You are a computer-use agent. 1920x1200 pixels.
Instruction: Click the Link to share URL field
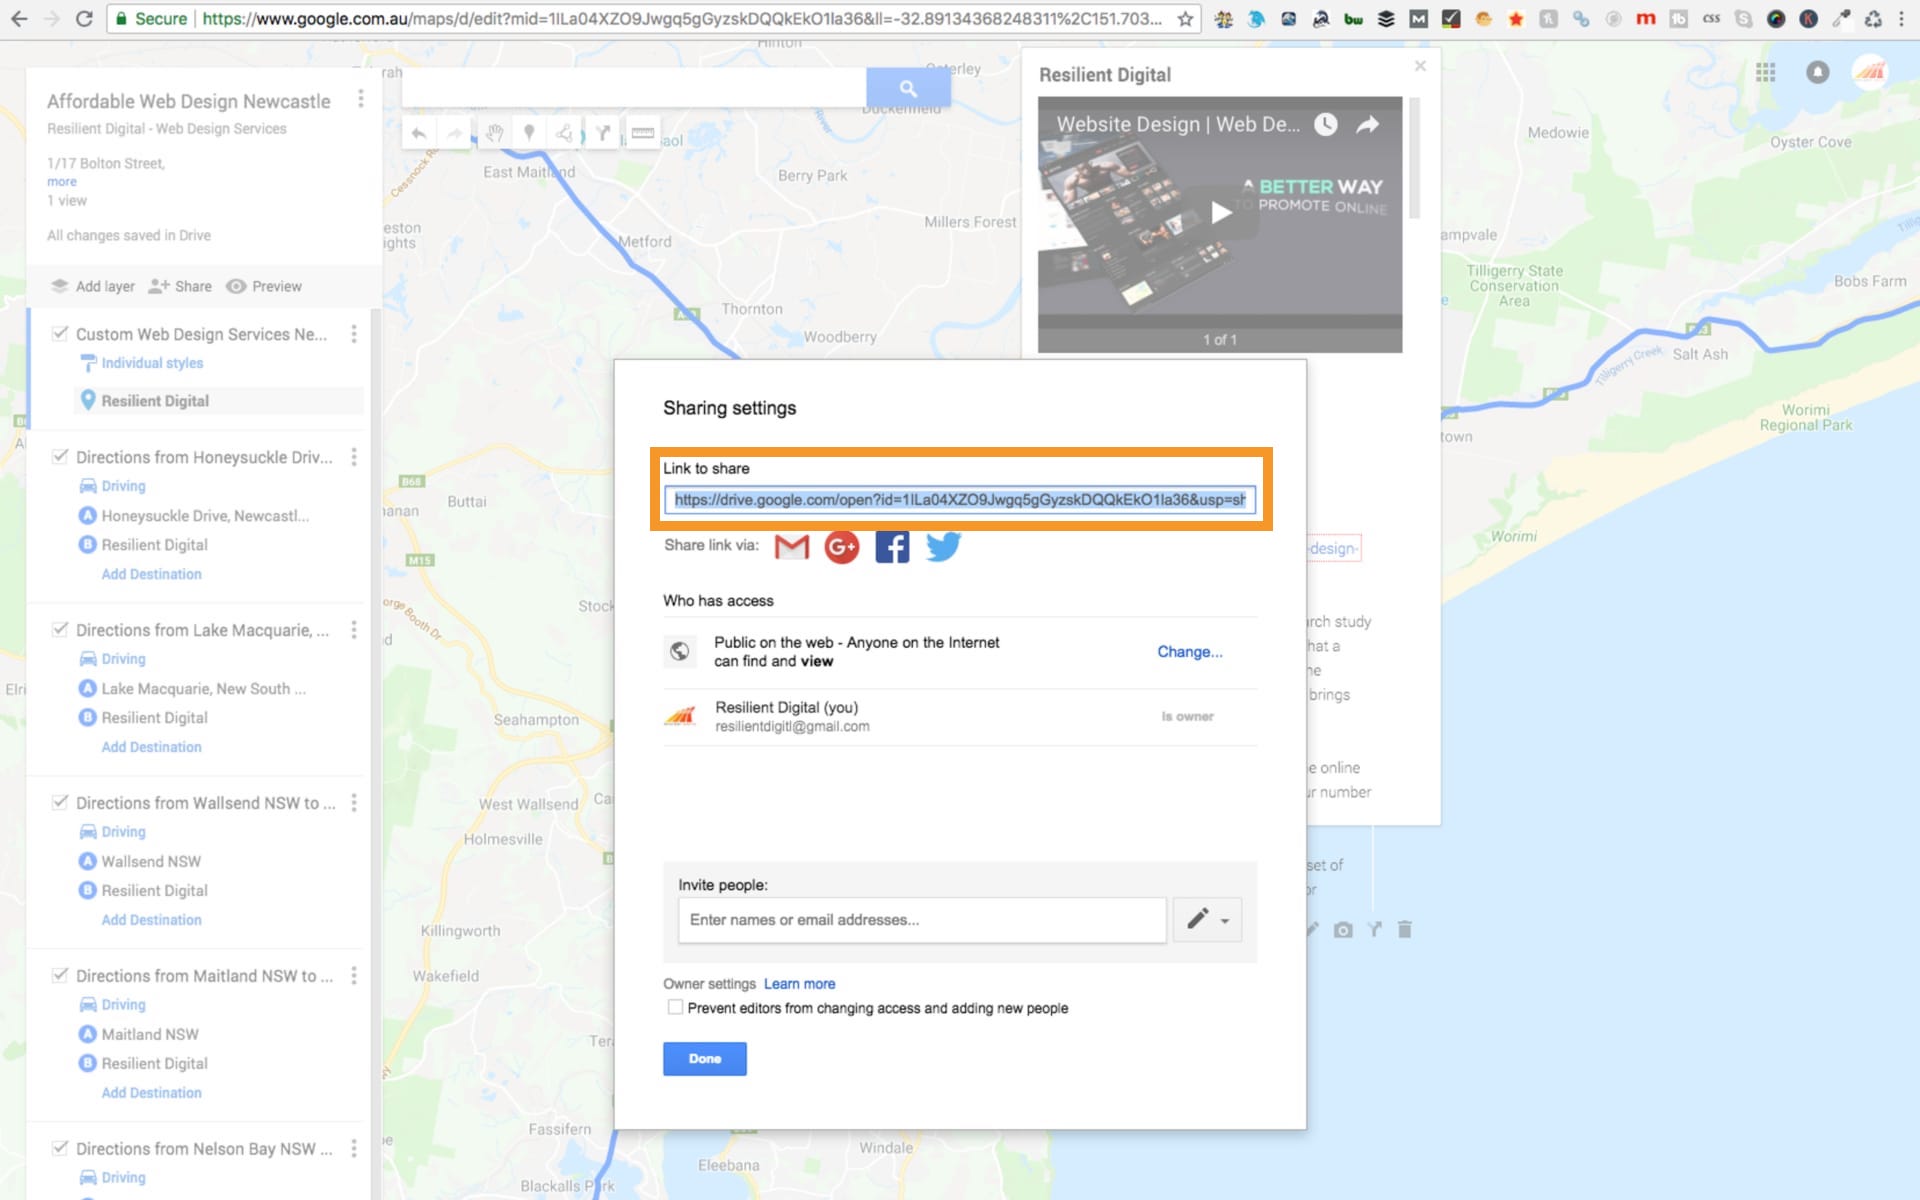959,500
